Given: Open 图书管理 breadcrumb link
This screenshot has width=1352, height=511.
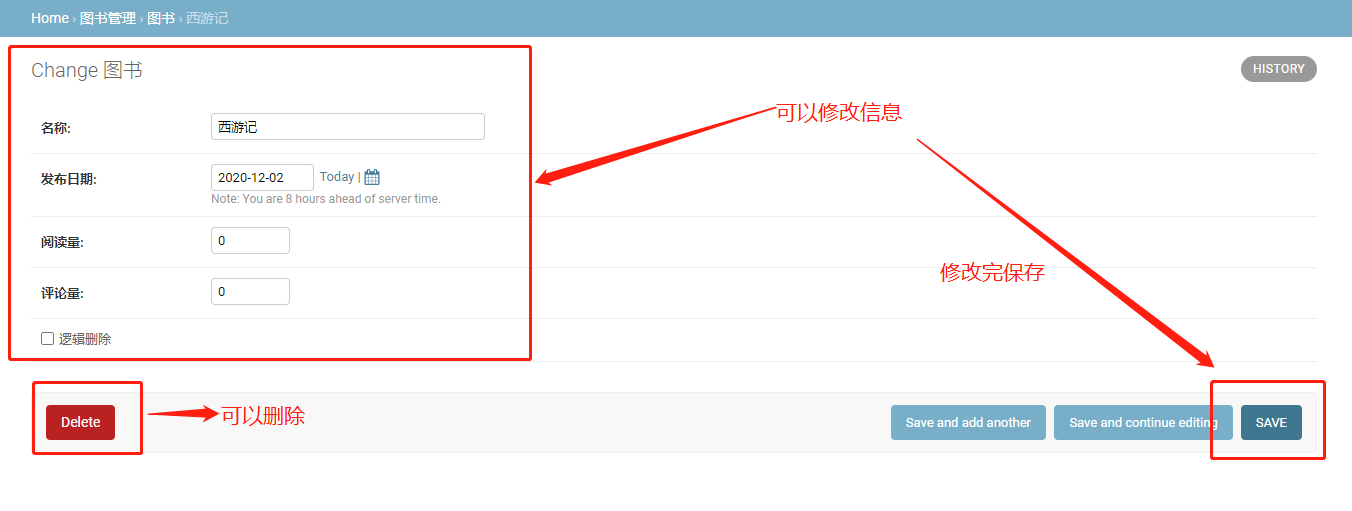Looking at the screenshot, I should 108,18.
